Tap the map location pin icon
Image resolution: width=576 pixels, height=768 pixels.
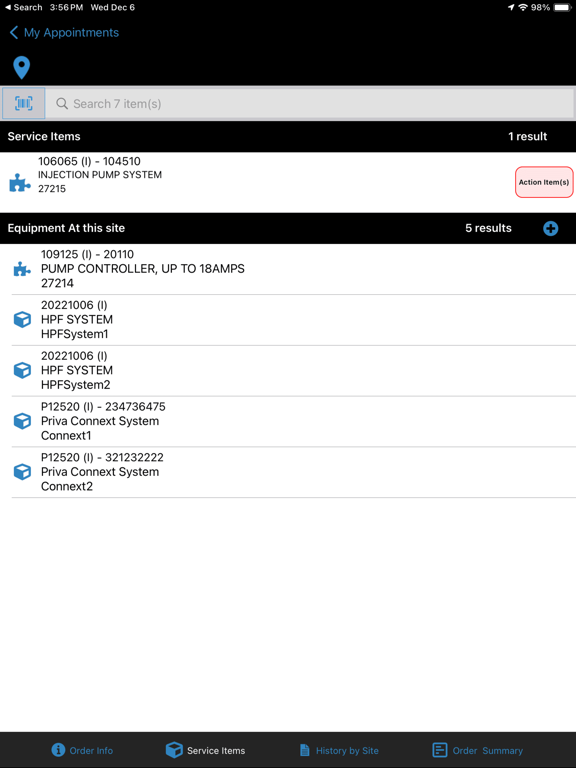[22, 68]
